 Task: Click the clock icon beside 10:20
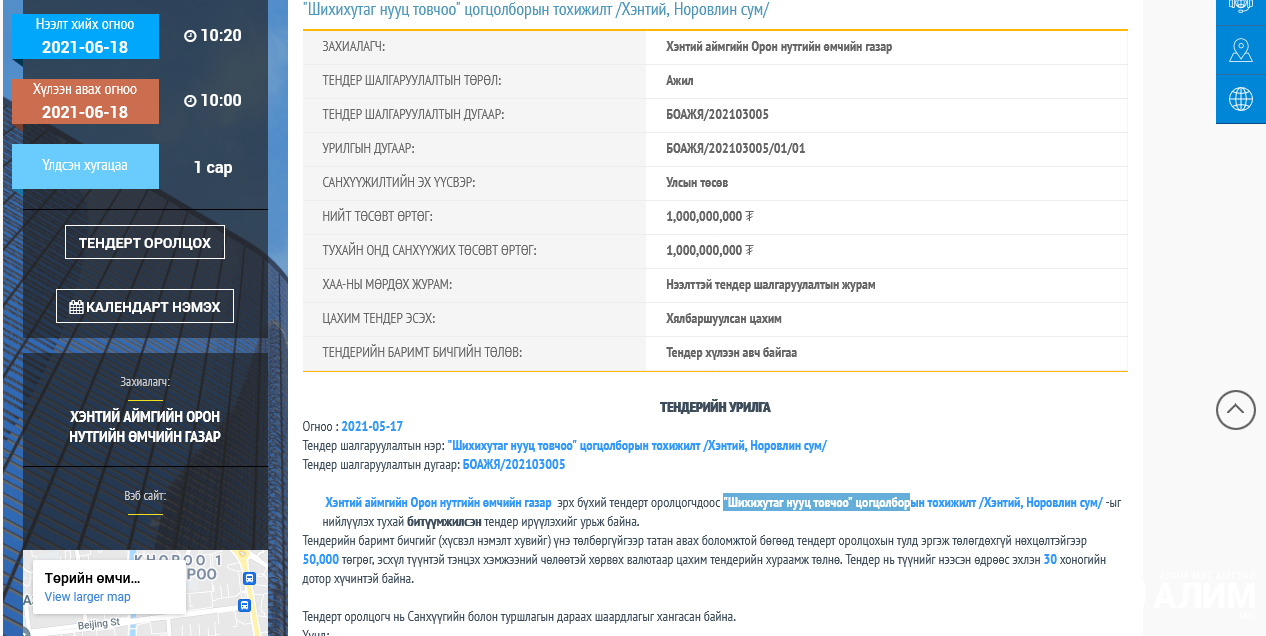190,36
